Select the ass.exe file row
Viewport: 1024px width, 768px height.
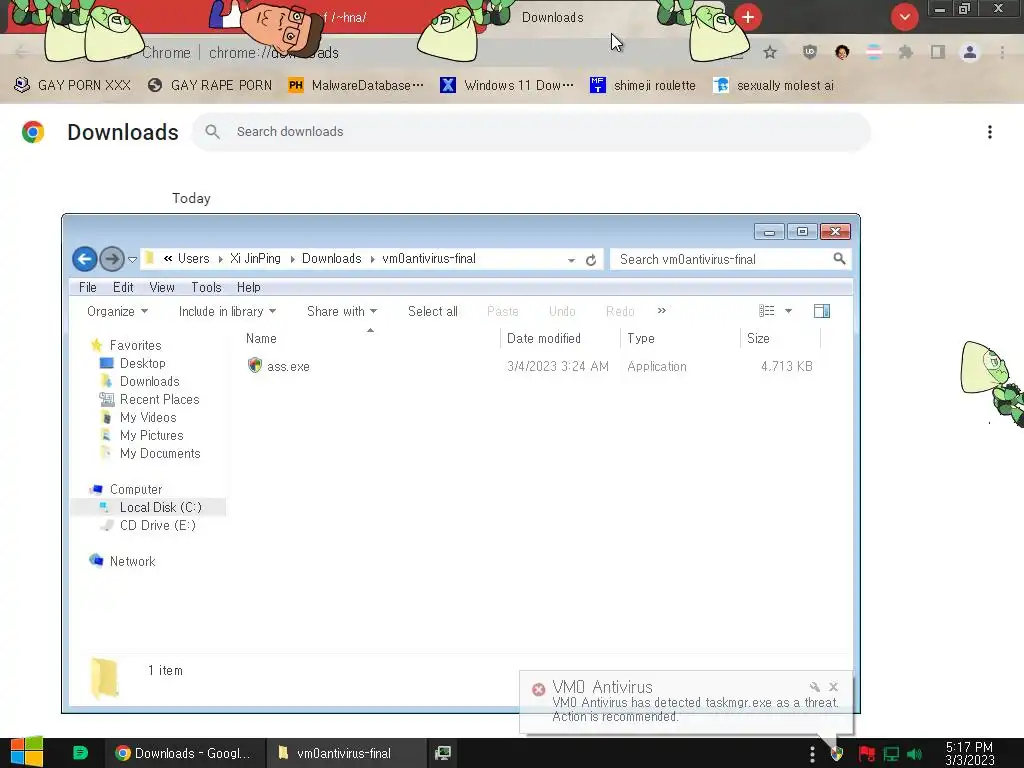(530, 366)
